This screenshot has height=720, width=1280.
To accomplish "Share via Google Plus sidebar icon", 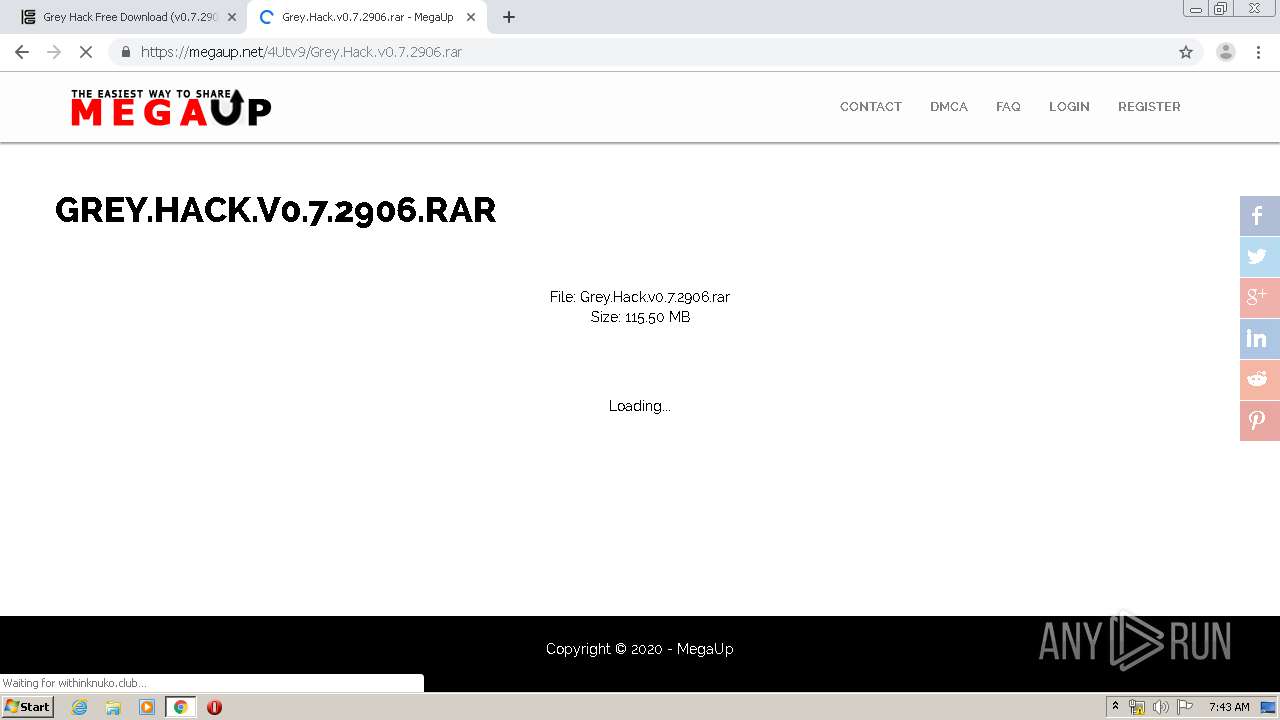I will (x=1260, y=298).
